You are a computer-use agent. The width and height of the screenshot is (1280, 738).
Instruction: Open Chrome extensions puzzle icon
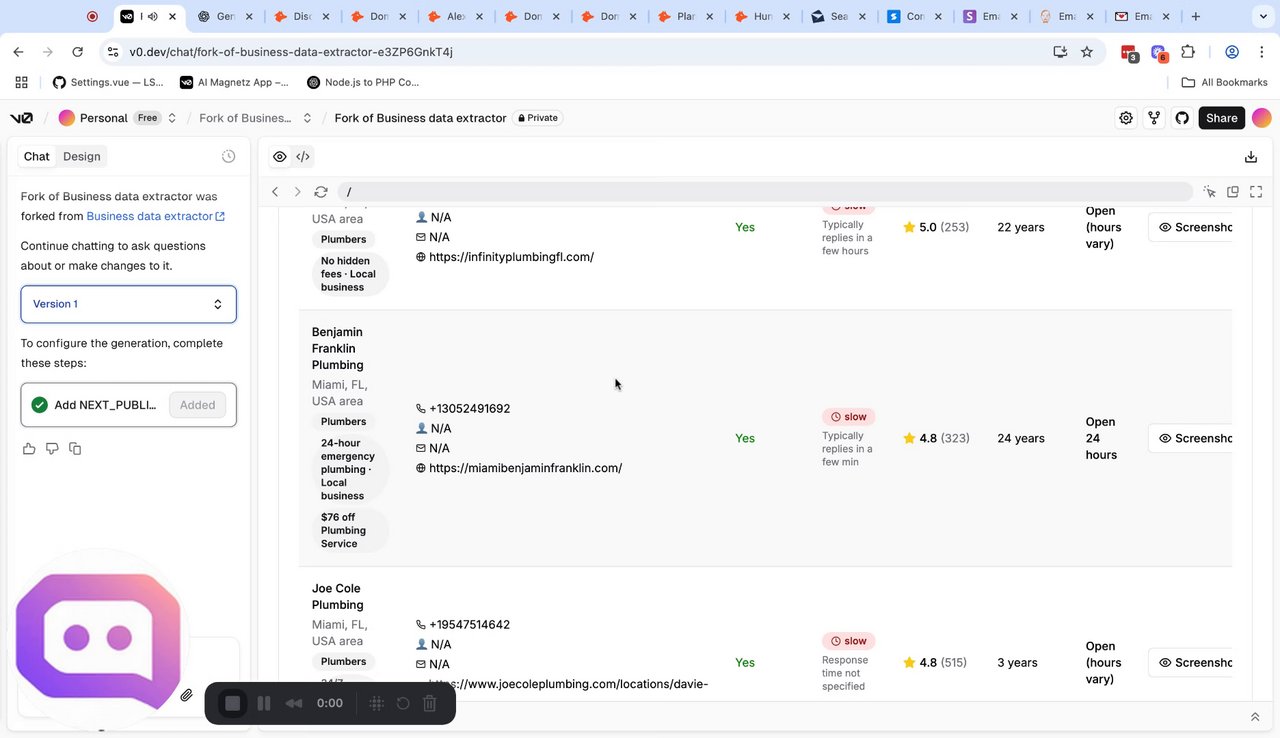[x=1188, y=52]
